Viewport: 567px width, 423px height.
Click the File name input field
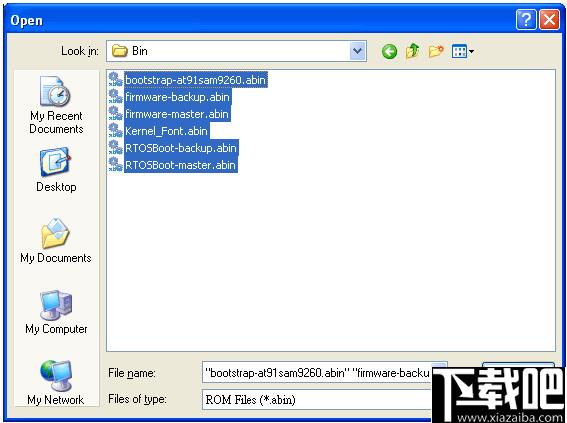[316, 372]
